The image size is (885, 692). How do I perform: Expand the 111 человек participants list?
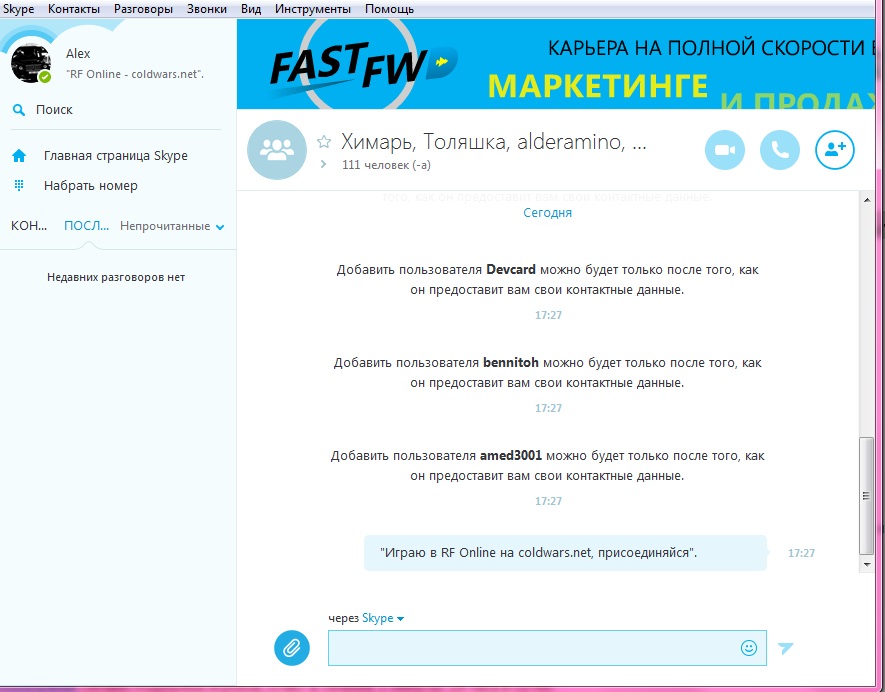[x=323, y=164]
